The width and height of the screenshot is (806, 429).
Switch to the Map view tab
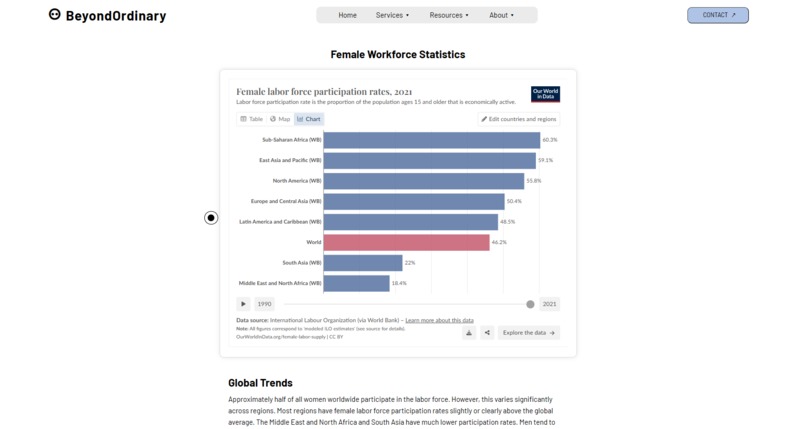click(x=280, y=119)
